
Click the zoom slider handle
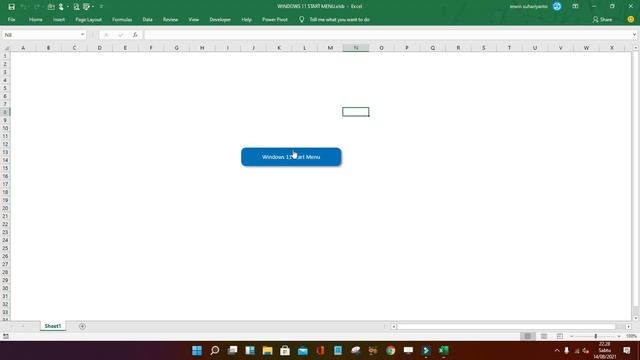click(596, 336)
